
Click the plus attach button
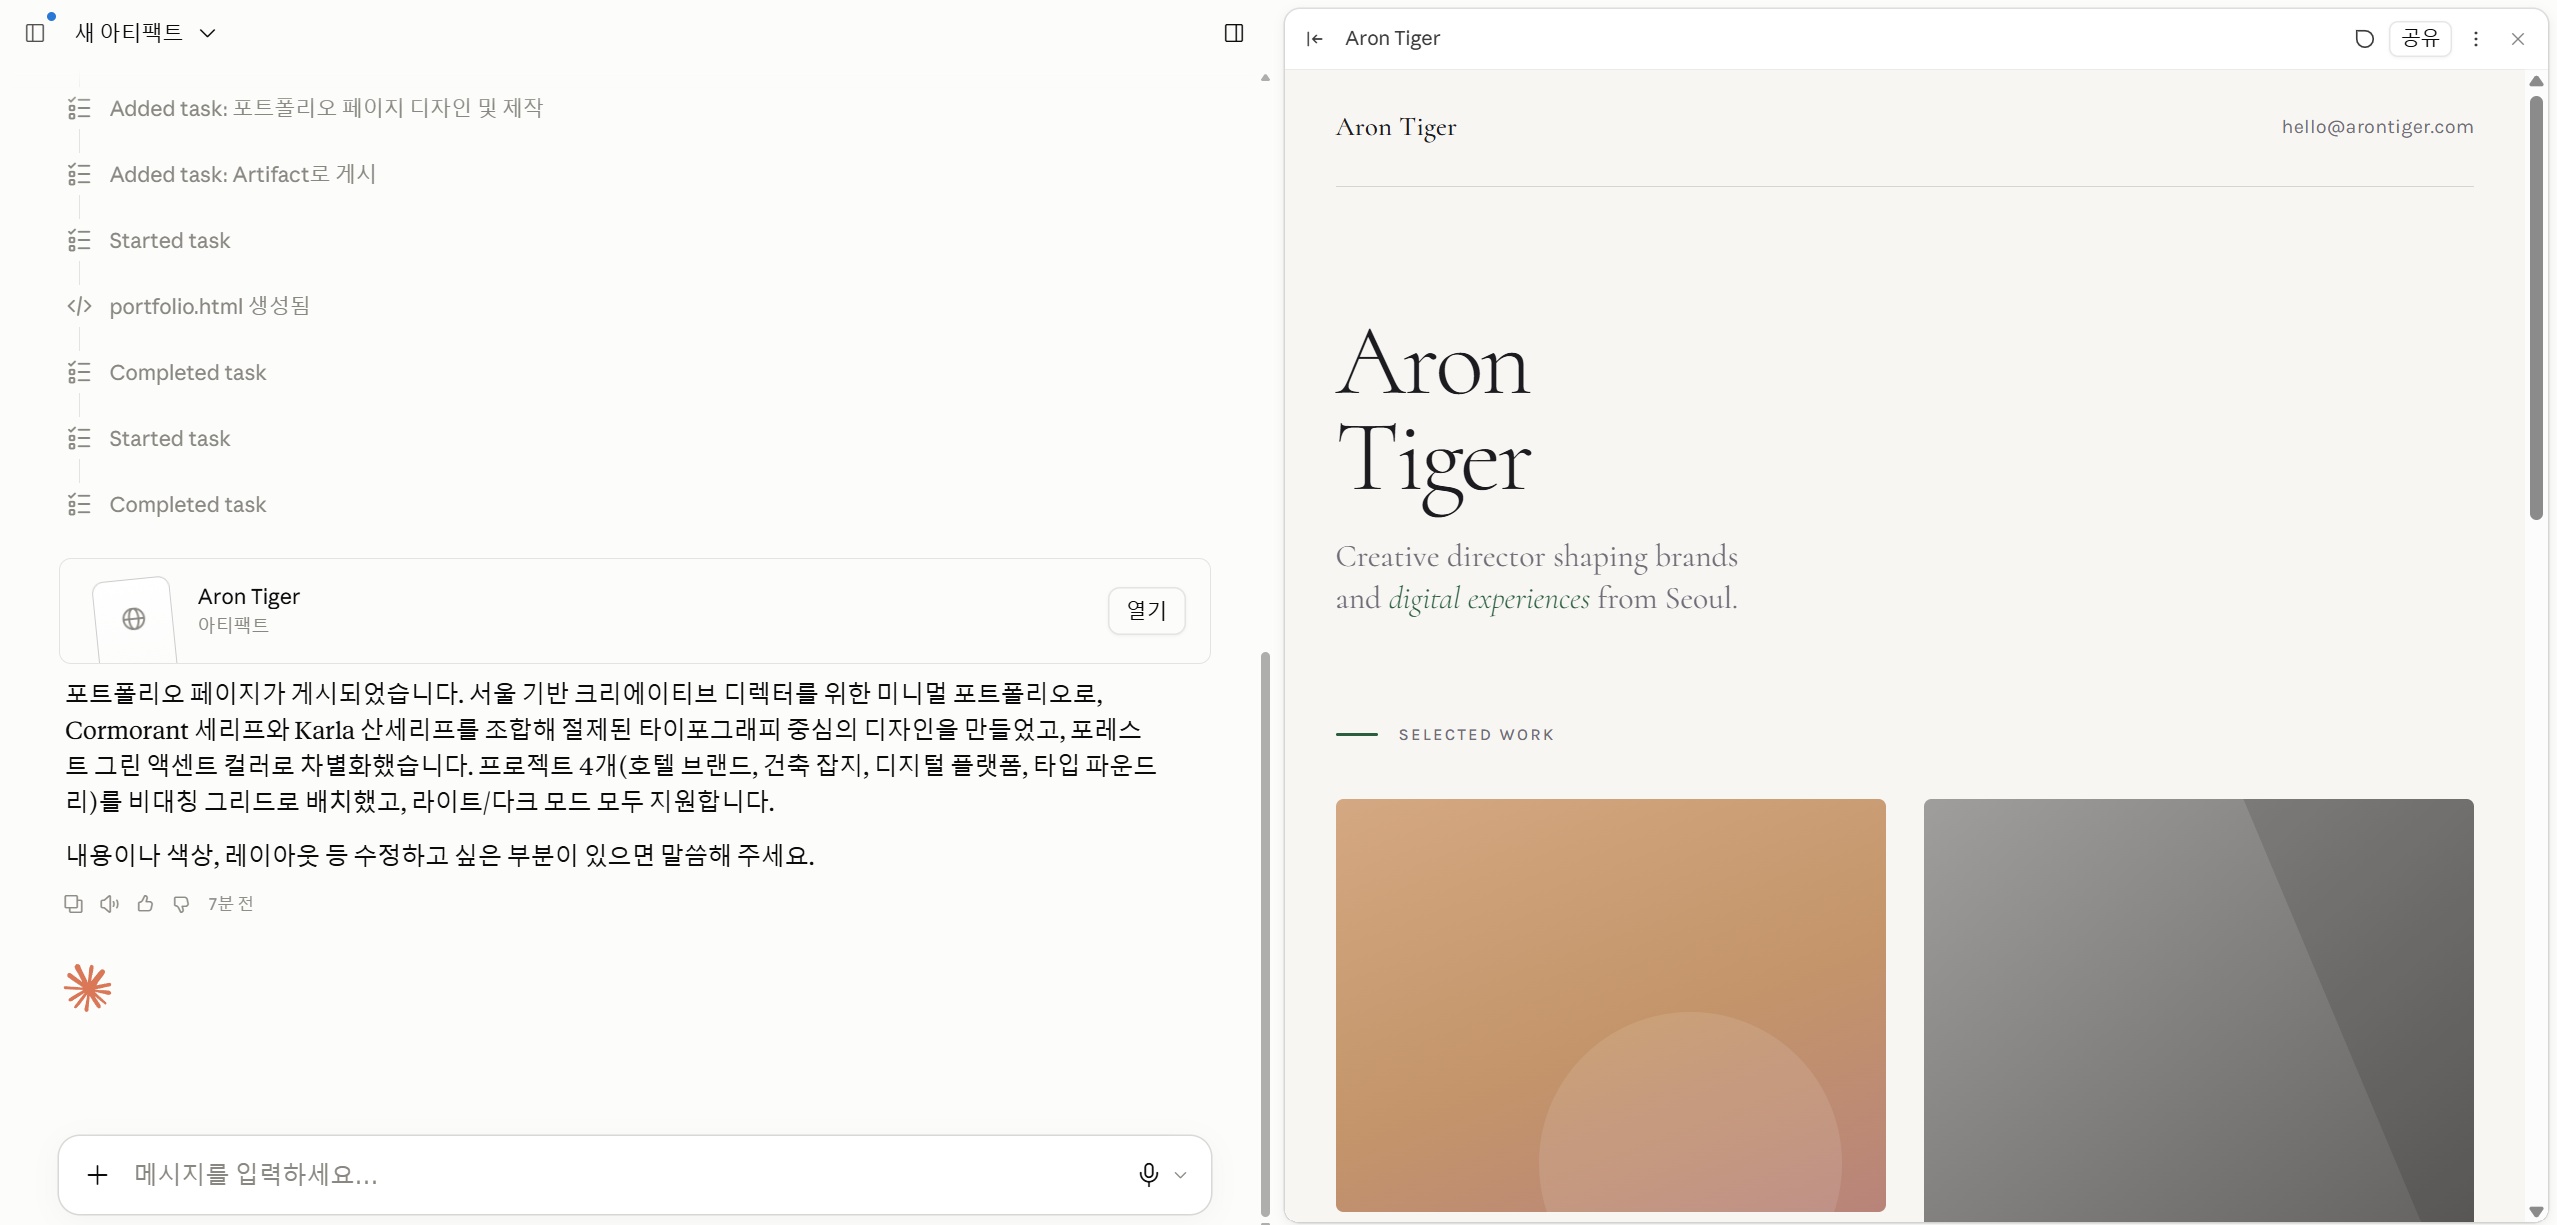tap(97, 1174)
